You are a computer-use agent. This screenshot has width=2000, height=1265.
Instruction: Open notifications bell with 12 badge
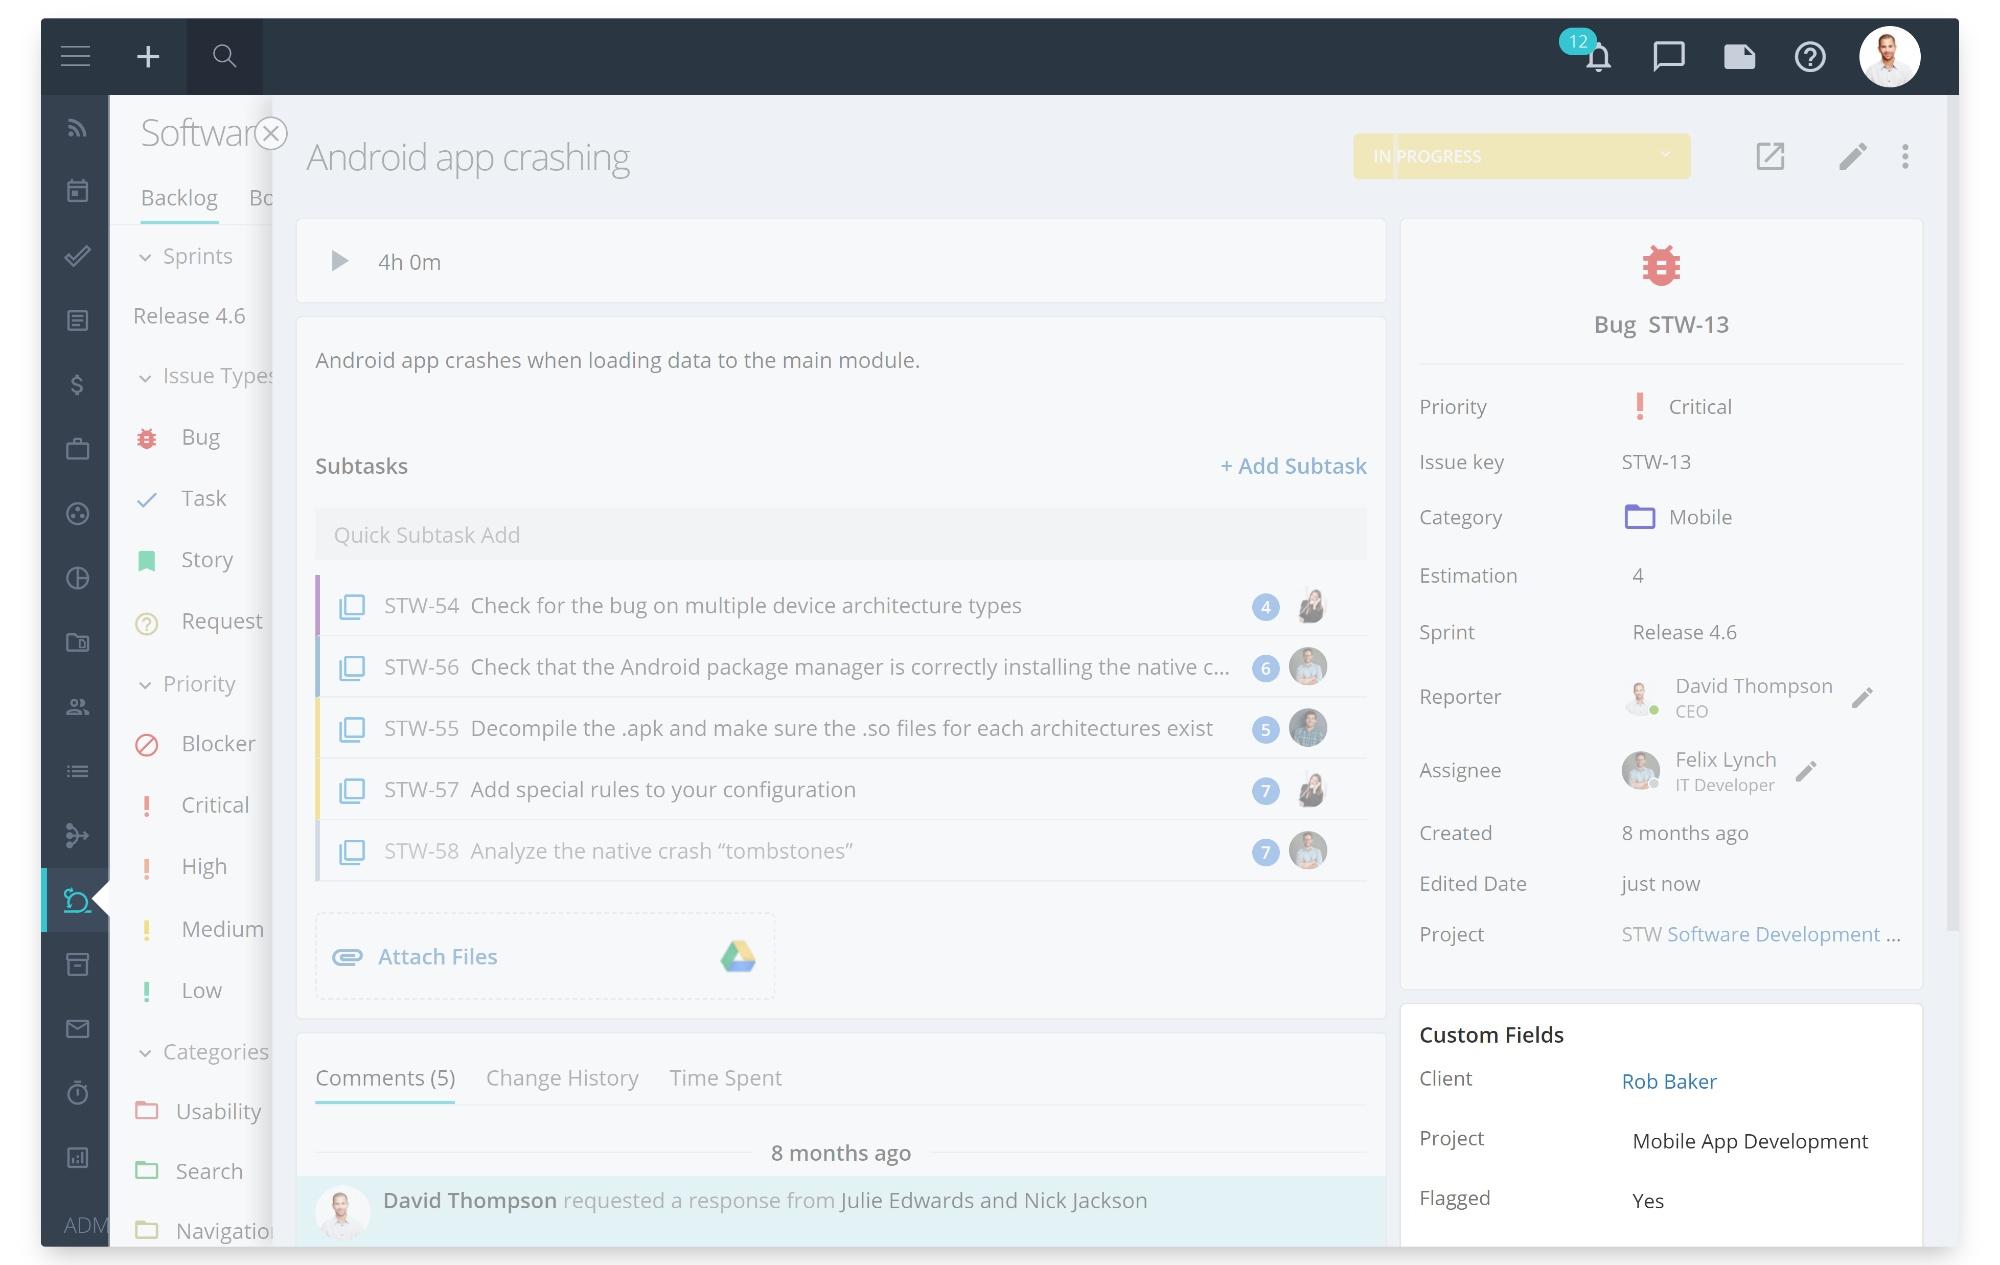pyautogui.click(x=1597, y=56)
